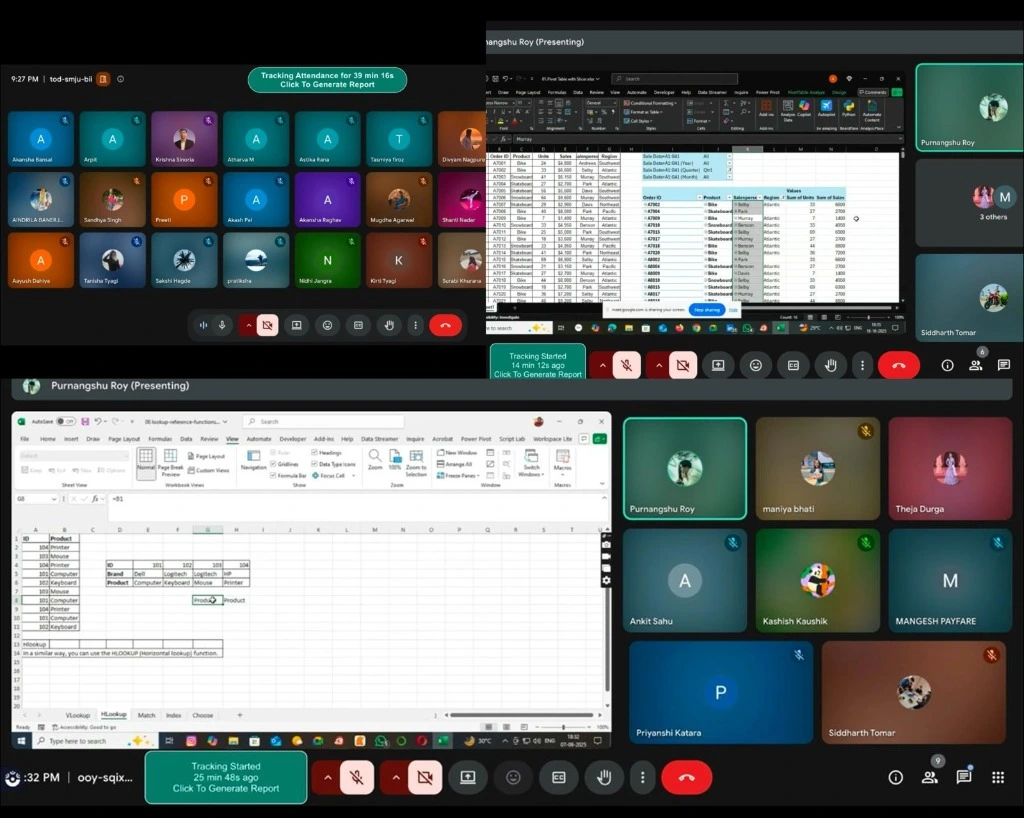Select Priyanshi Katara participant tile
This screenshot has width=1024, height=818.
pyautogui.click(x=721, y=693)
